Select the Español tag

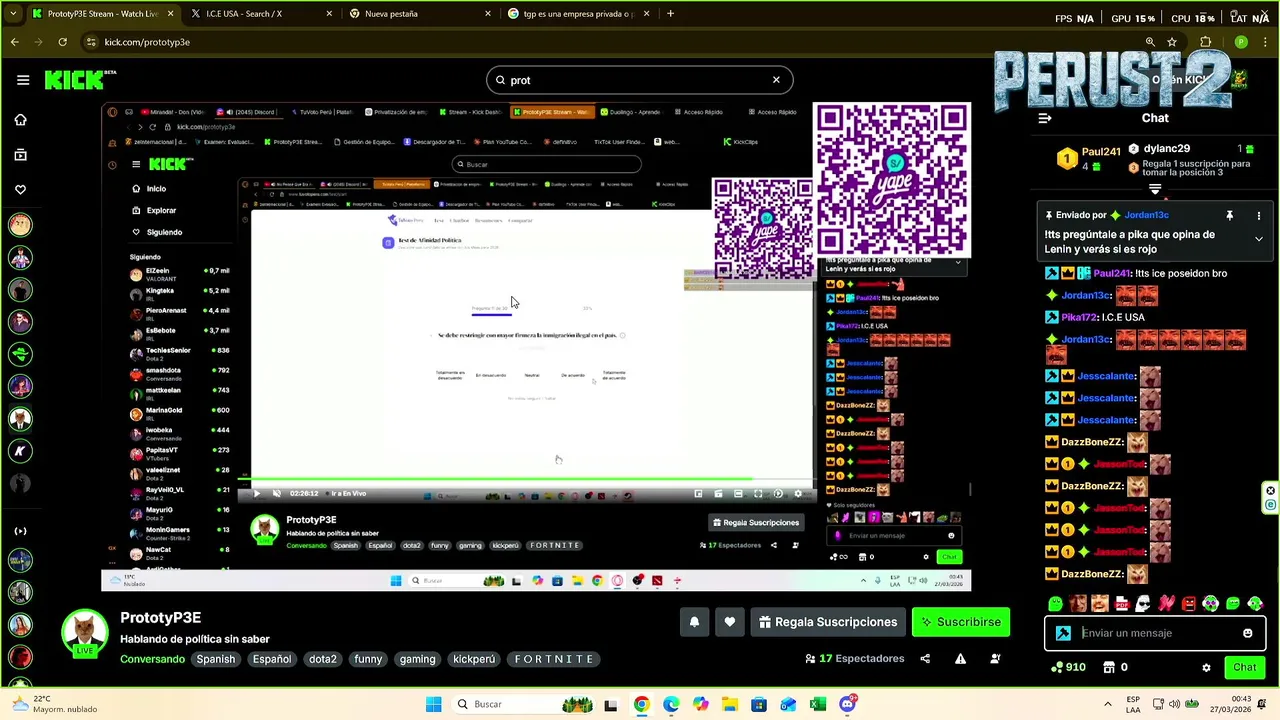point(272,659)
